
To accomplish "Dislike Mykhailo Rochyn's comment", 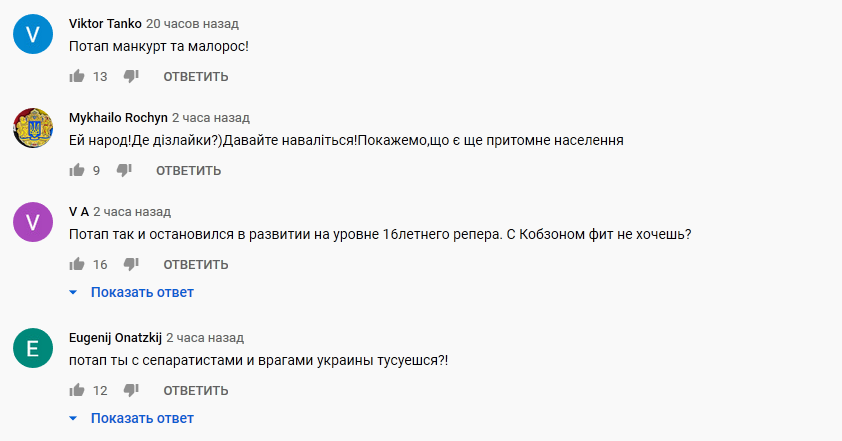I will 124,170.
